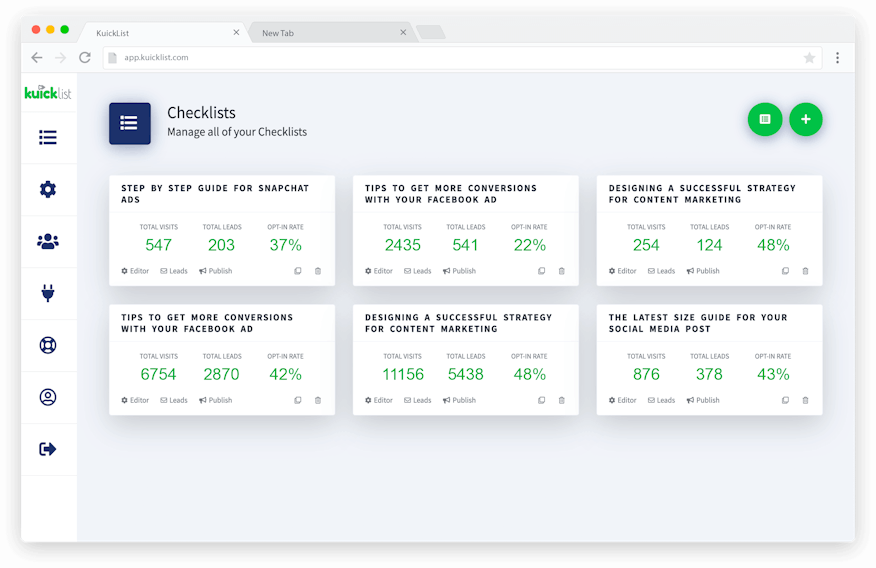The height and width of the screenshot is (568, 876).
Task: Open the support lifebuoy icon in sidebar
Action: (x=48, y=345)
